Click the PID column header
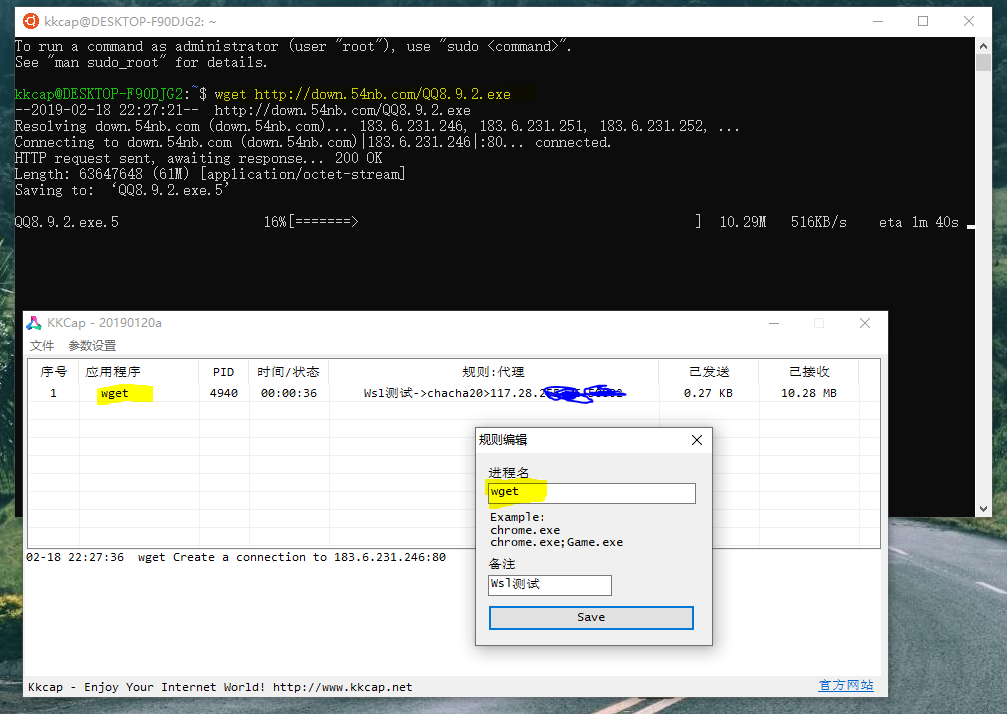The width and height of the screenshot is (1007, 714). click(x=223, y=372)
